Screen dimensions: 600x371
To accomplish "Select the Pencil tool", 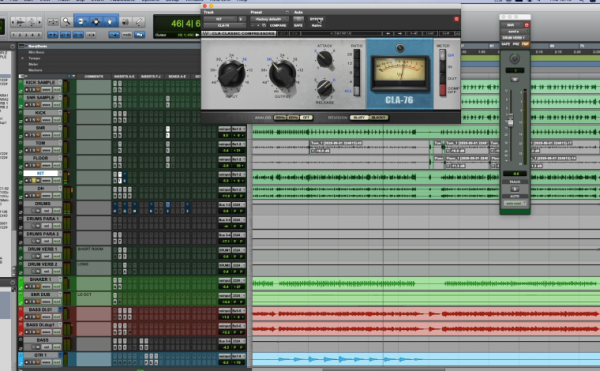I will [139, 22].
